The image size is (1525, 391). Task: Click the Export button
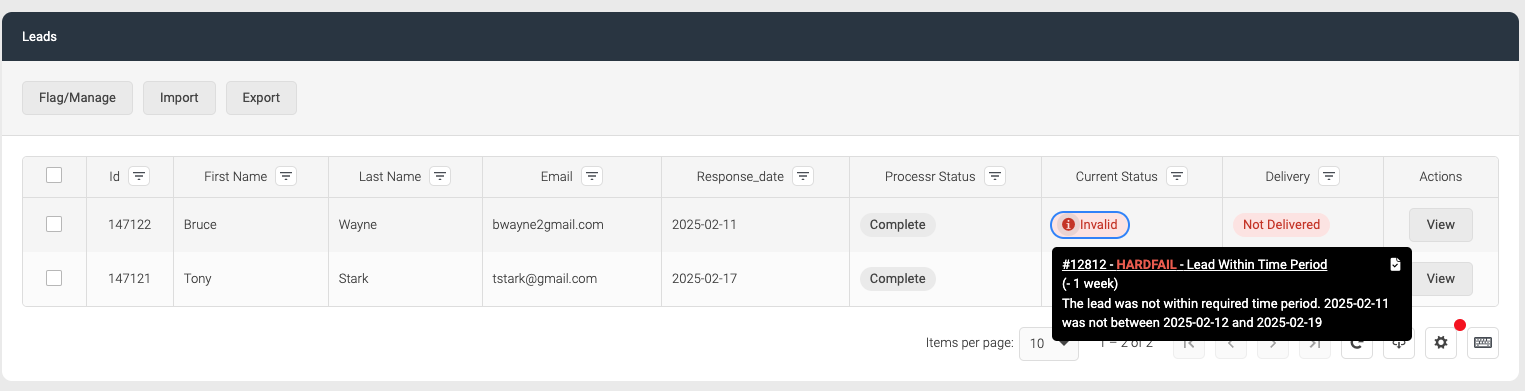[261, 98]
